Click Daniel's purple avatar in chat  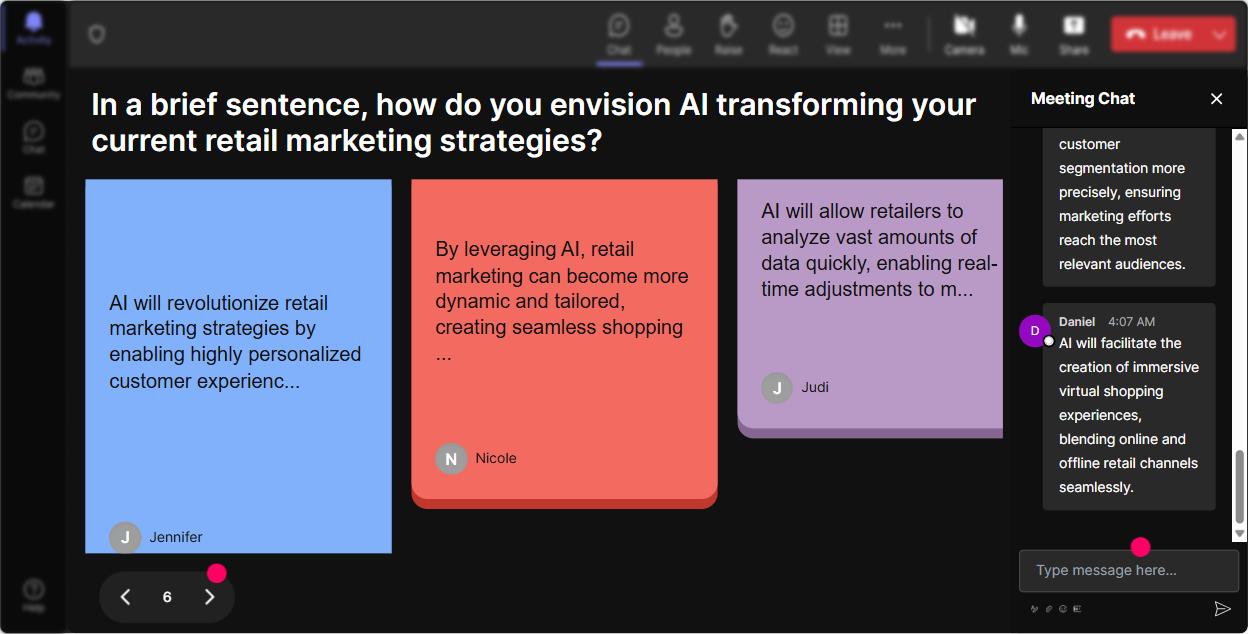click(1035, 330)
